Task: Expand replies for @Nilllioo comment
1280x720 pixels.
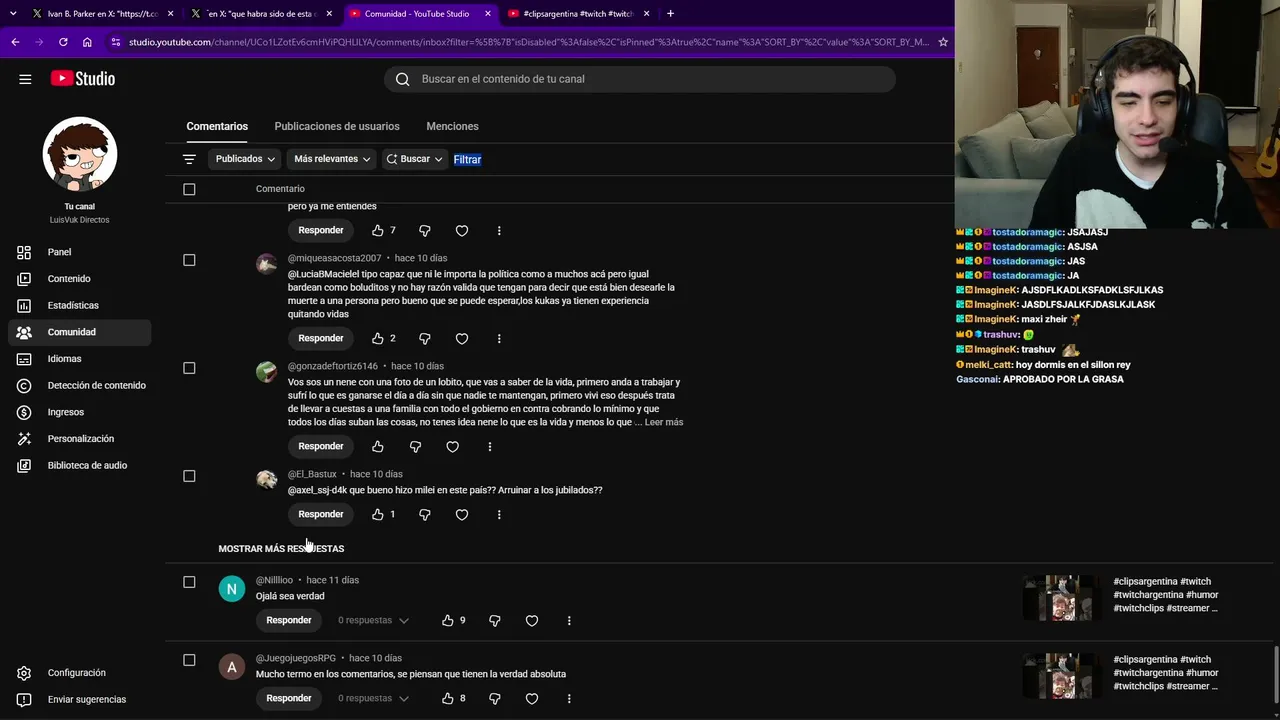Action: (373, 620)
